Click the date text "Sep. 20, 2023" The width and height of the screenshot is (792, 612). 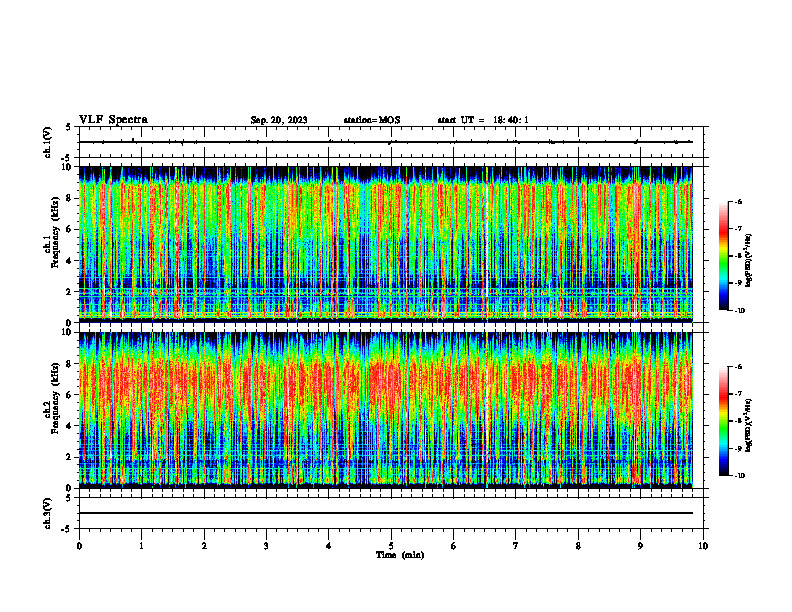[x=279, y=120]
